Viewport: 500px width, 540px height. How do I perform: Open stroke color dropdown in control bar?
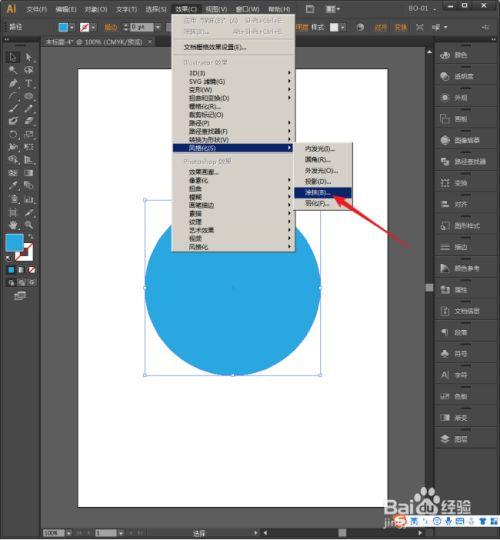pyautogui.click(x=93, y=27)
